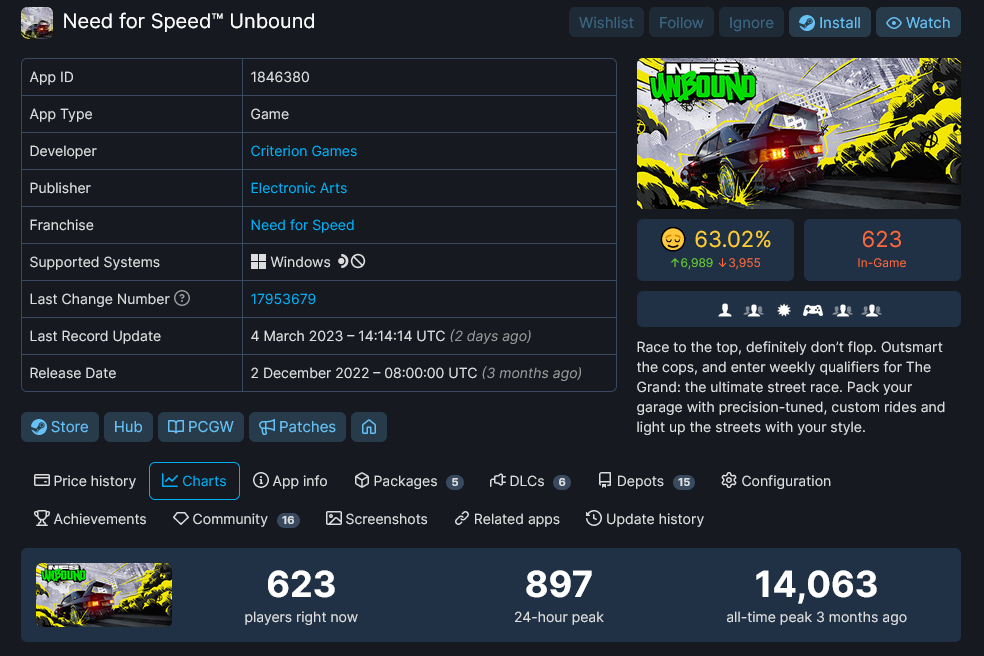
Task: Open the PCGW wiki button
Action: [201, 427]
